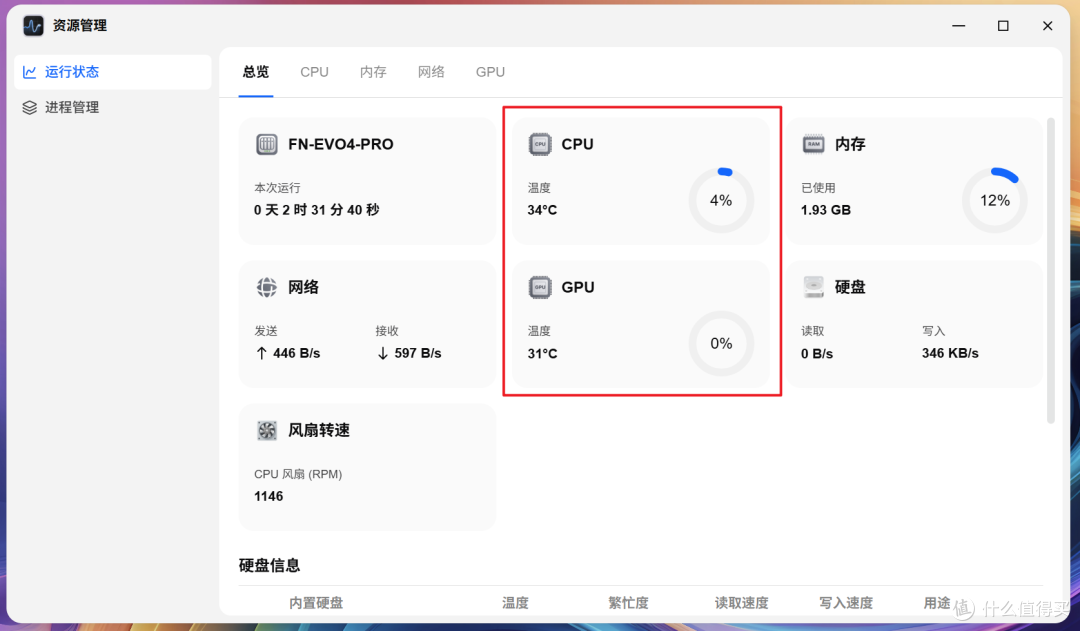1080x631 pixels.
Task: Click the CPU 风扇 (RPM) label
Action: 298,474
